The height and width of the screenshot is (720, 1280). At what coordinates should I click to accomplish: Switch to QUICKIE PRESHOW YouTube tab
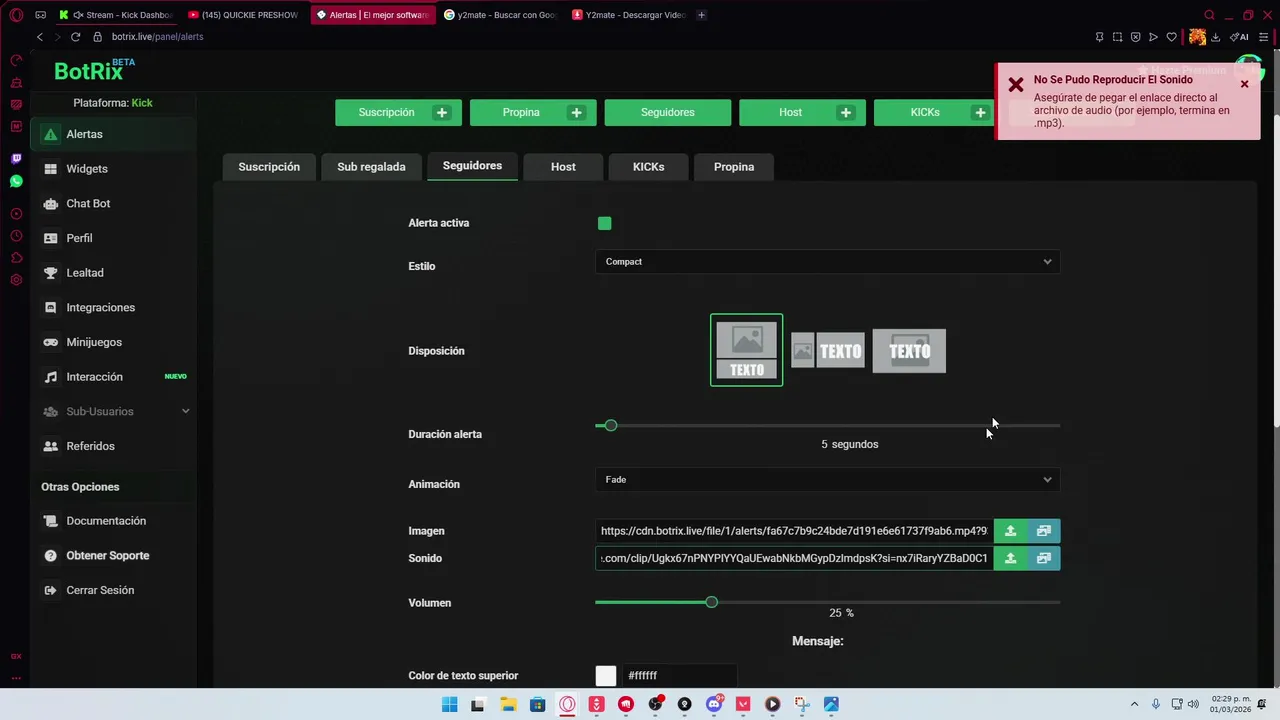tap(244, 15)
